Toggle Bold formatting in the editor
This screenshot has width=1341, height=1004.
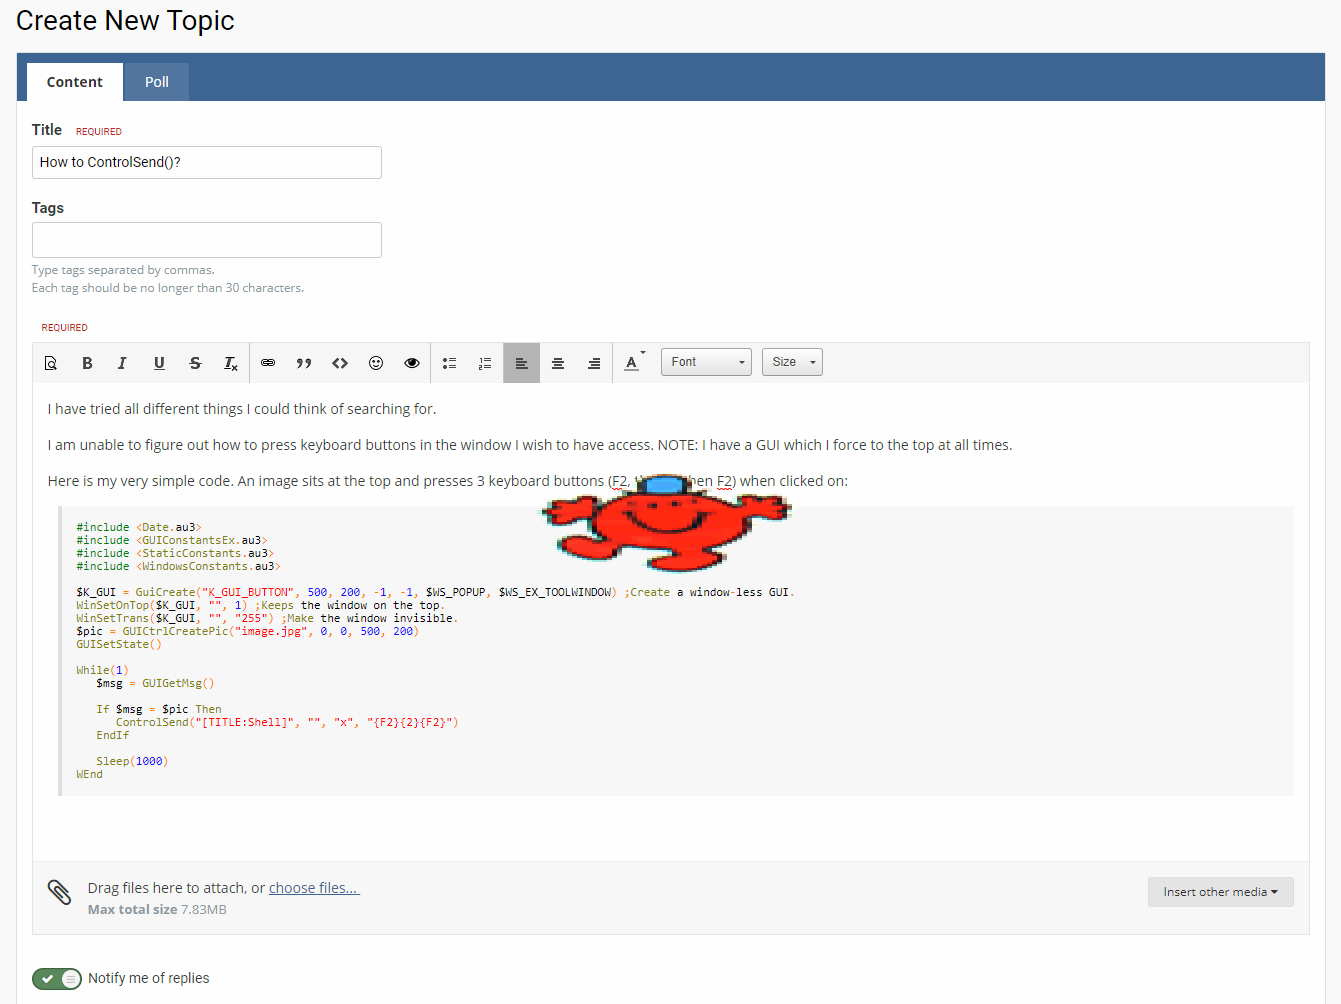point(87,363)
